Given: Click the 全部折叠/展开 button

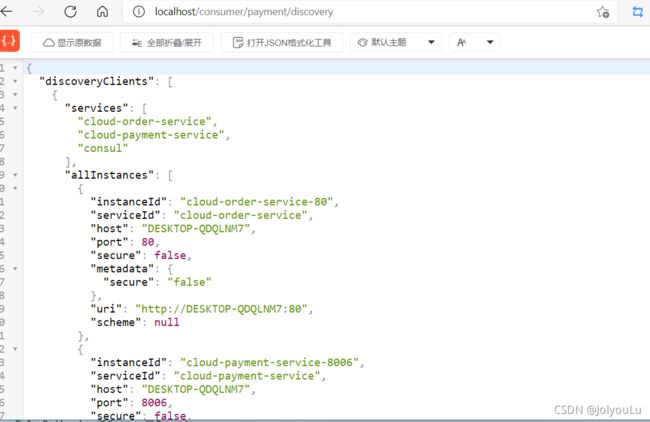Looking at the screenshot, I should tap(167, 42).
